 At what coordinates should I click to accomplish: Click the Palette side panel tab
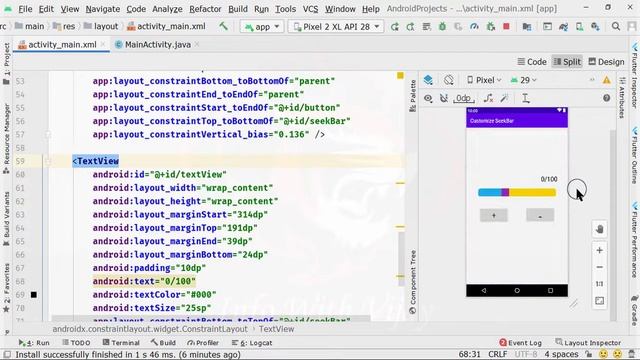click(413, 96)
